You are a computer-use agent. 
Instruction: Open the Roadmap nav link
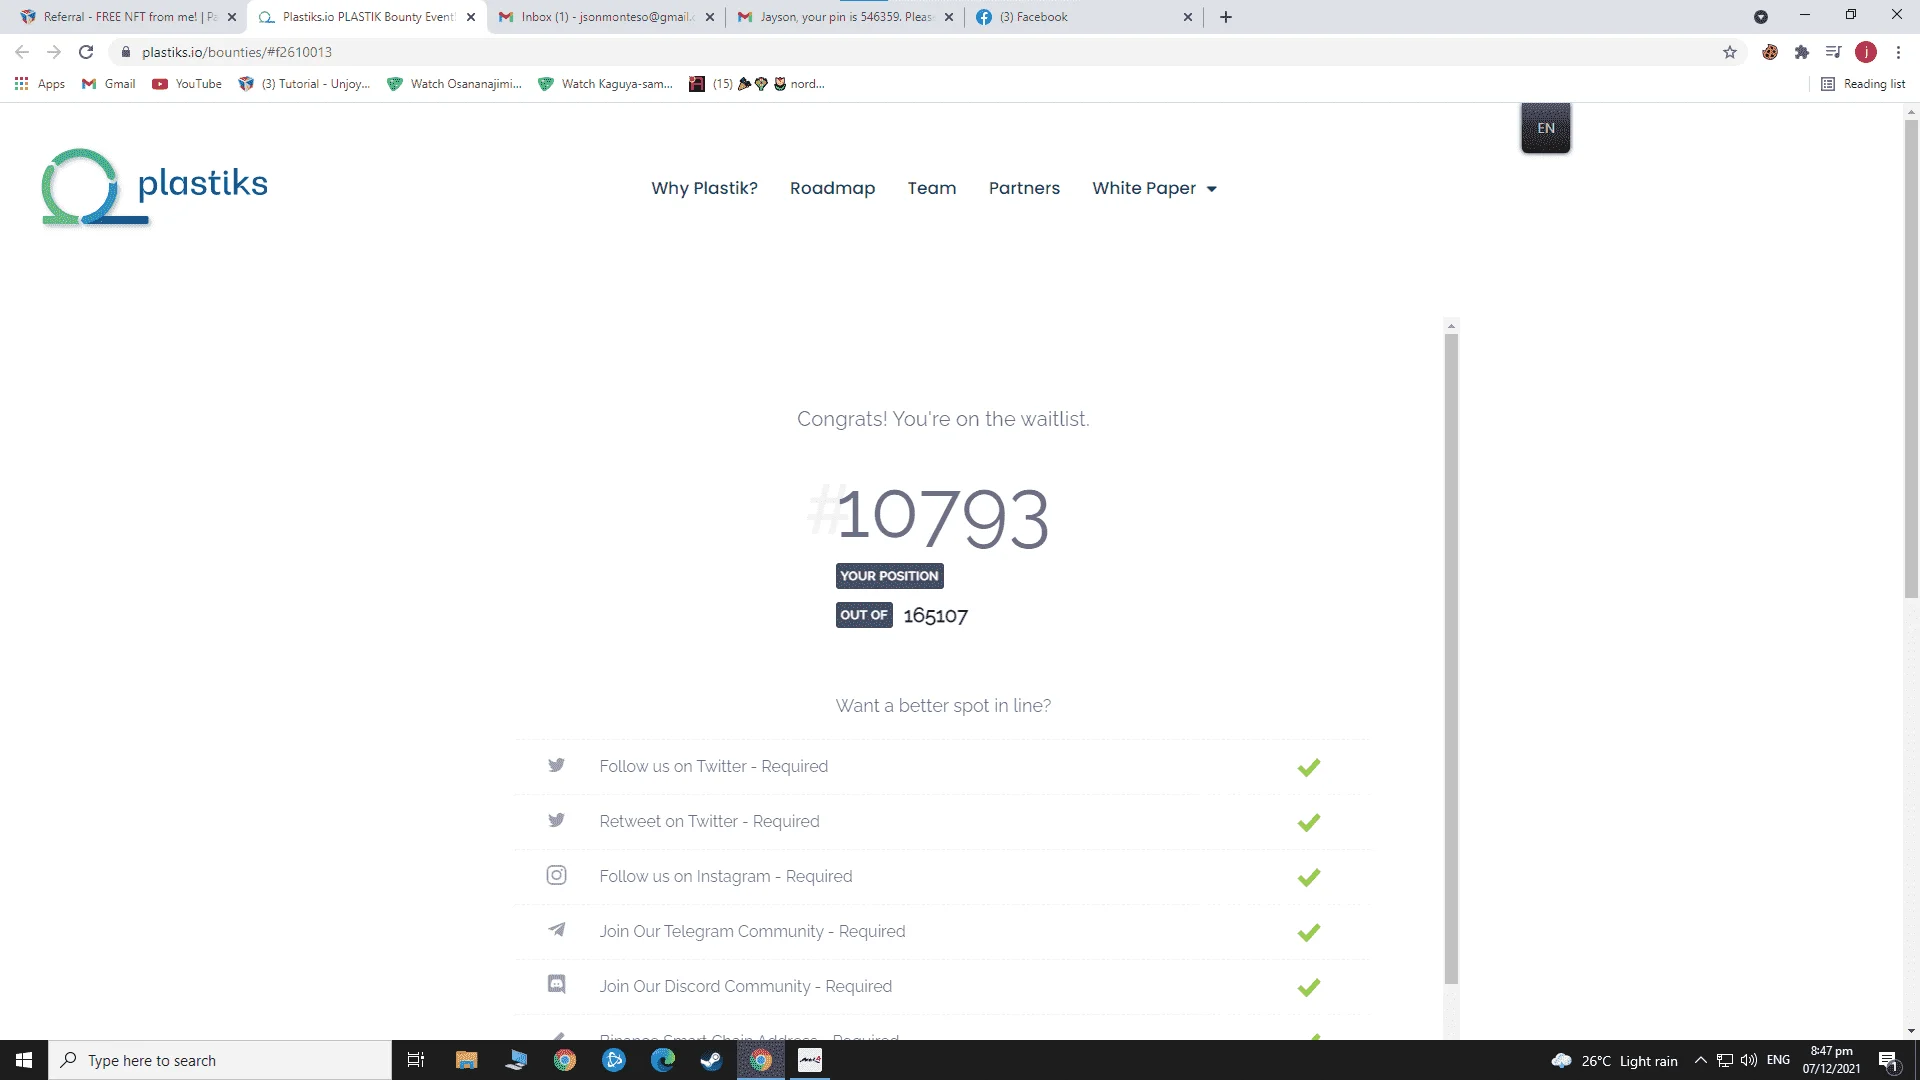(832, 188)
